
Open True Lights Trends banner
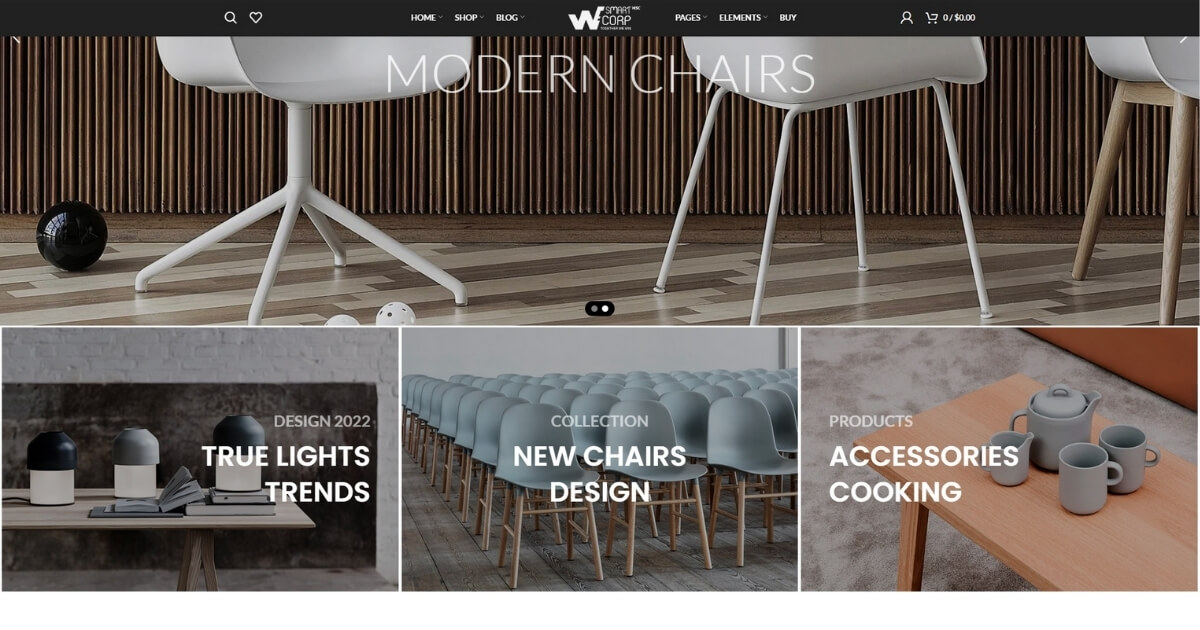tap(200, 459)
